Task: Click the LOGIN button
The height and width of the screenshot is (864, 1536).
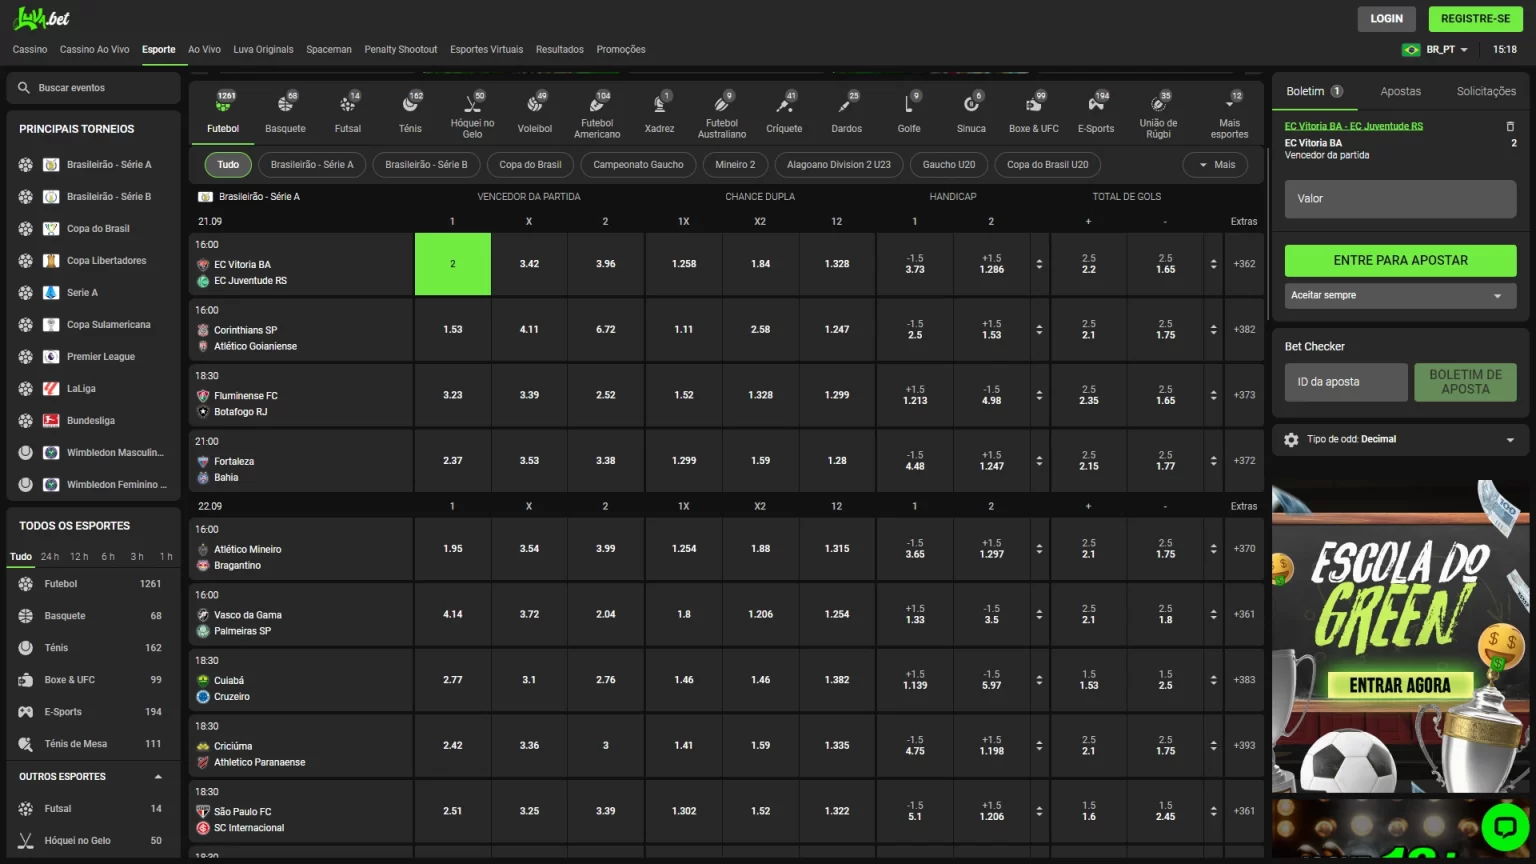Action: pyautogui.click(x=1386, y=19)
